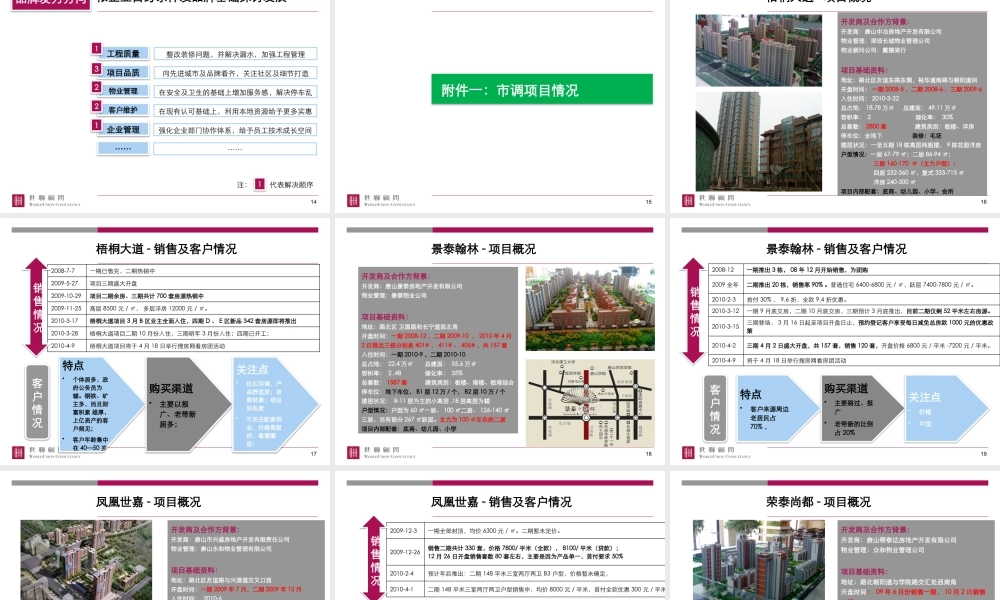Image resolution: width=1000 pixels, height=600 pixels.
Task: Click the 特点 arrow on slide 17
Action: (x=102, y=405)
